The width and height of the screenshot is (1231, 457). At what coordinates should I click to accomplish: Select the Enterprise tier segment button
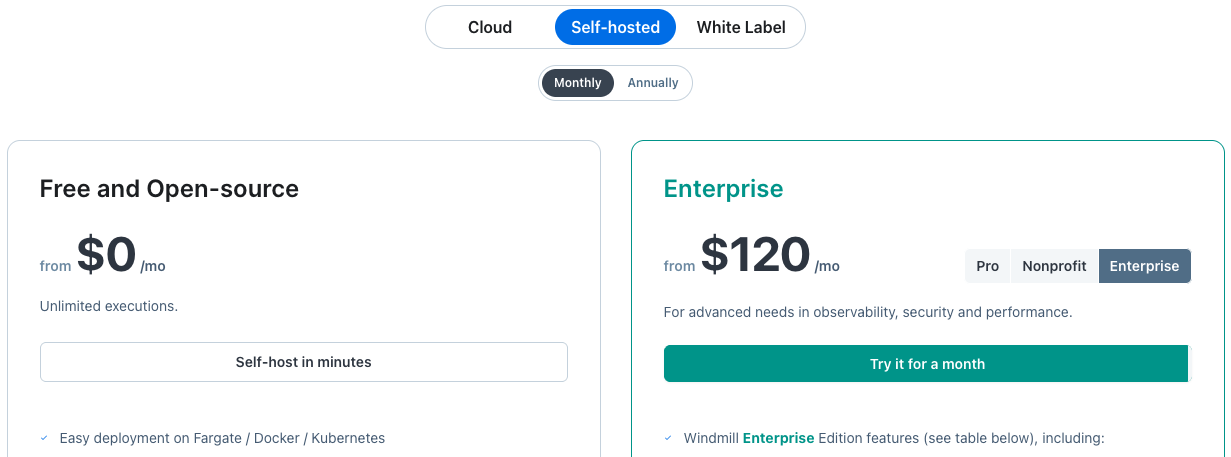(x=1145, y=266)
